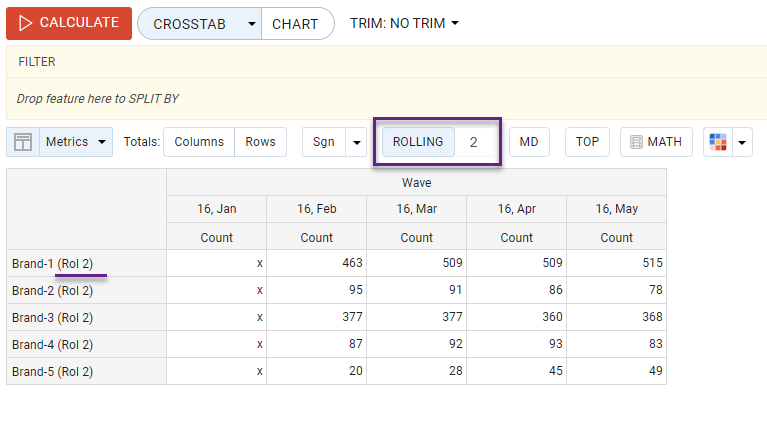The image size is (767, 422).
Task: Open the color palette grid icon
Action: coord(717,142)
